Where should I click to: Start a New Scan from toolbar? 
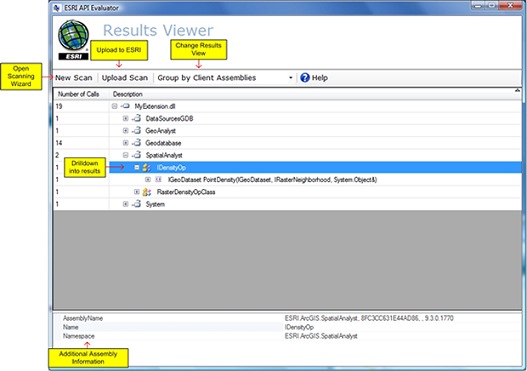tap(74, 78)
